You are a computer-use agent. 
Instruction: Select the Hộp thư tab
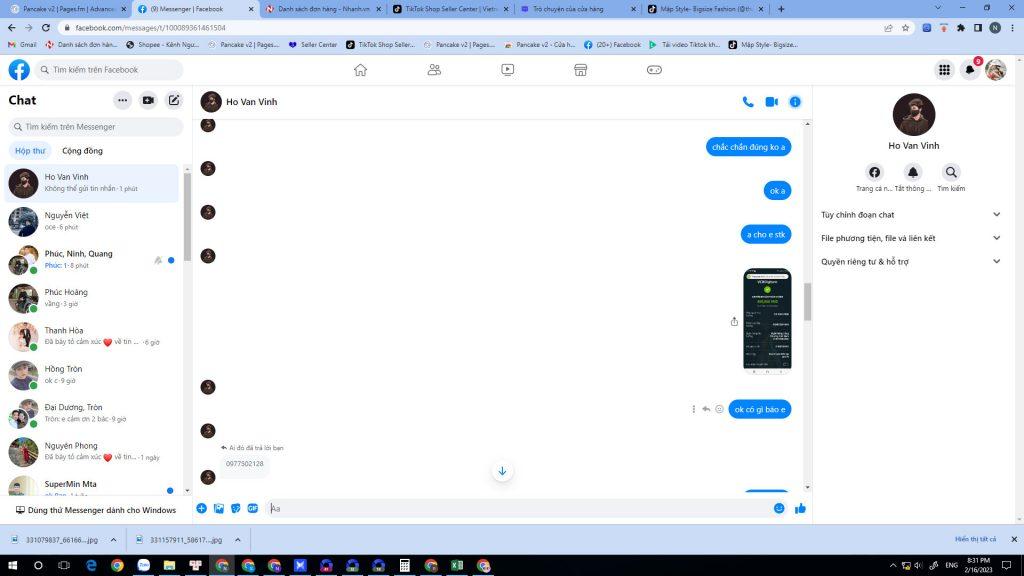tap(30, 151)
